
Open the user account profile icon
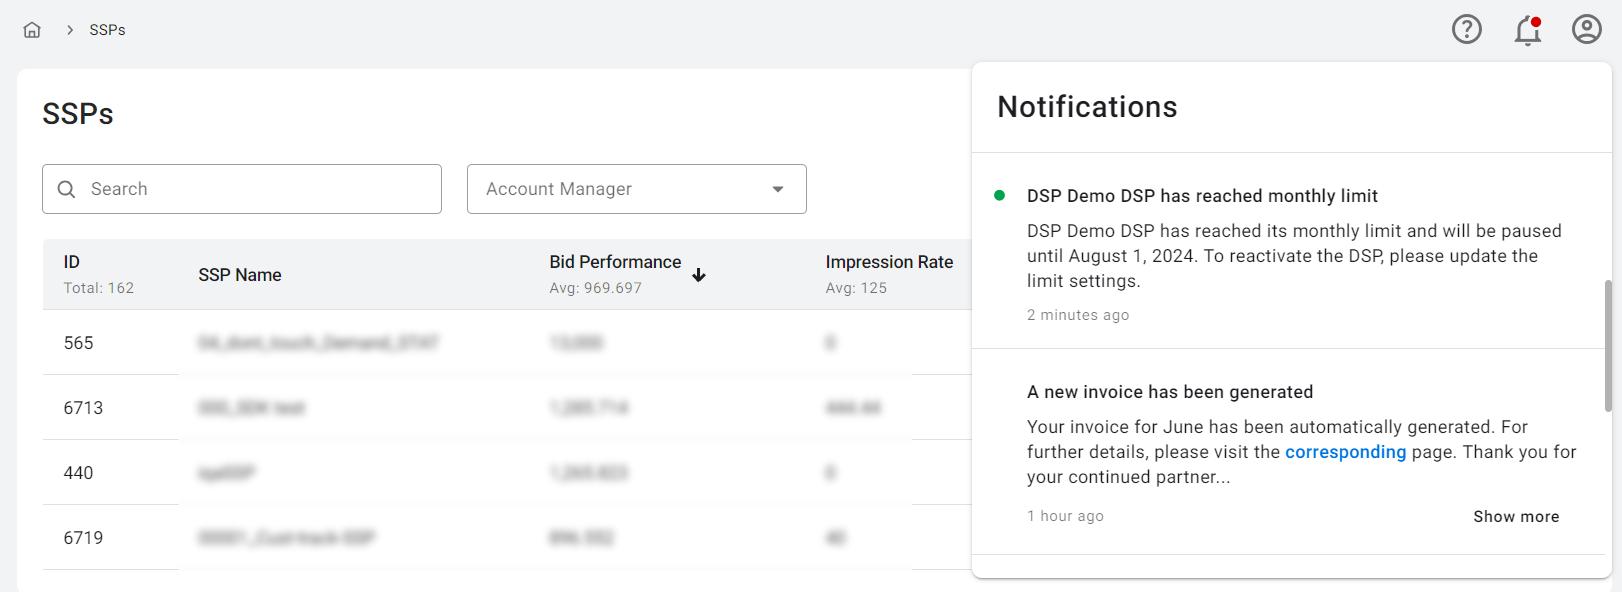point(1586,30)
